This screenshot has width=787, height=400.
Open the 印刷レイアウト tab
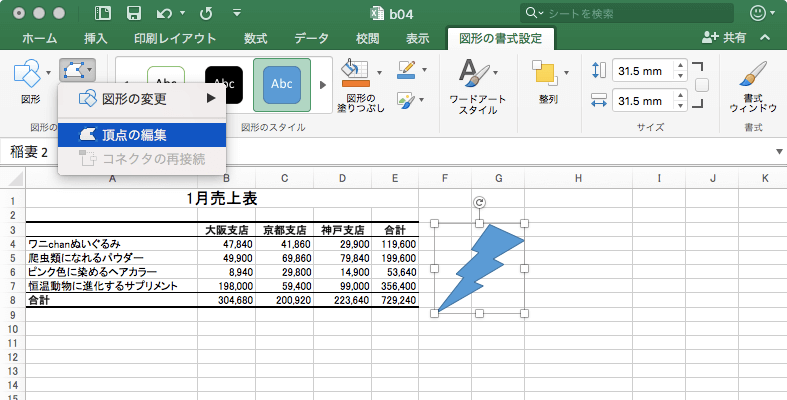(175, 38)
